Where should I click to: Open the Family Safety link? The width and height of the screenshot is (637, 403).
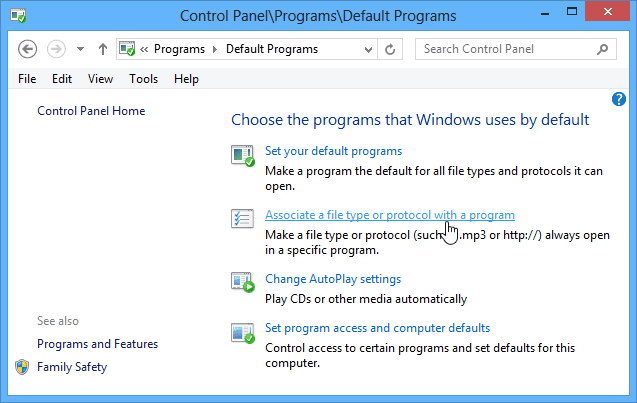click(x=72, y=367)
